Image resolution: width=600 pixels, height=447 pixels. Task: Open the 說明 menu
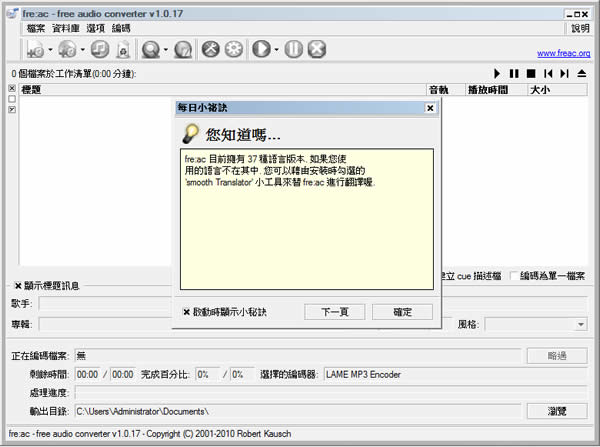pos(580,28)
